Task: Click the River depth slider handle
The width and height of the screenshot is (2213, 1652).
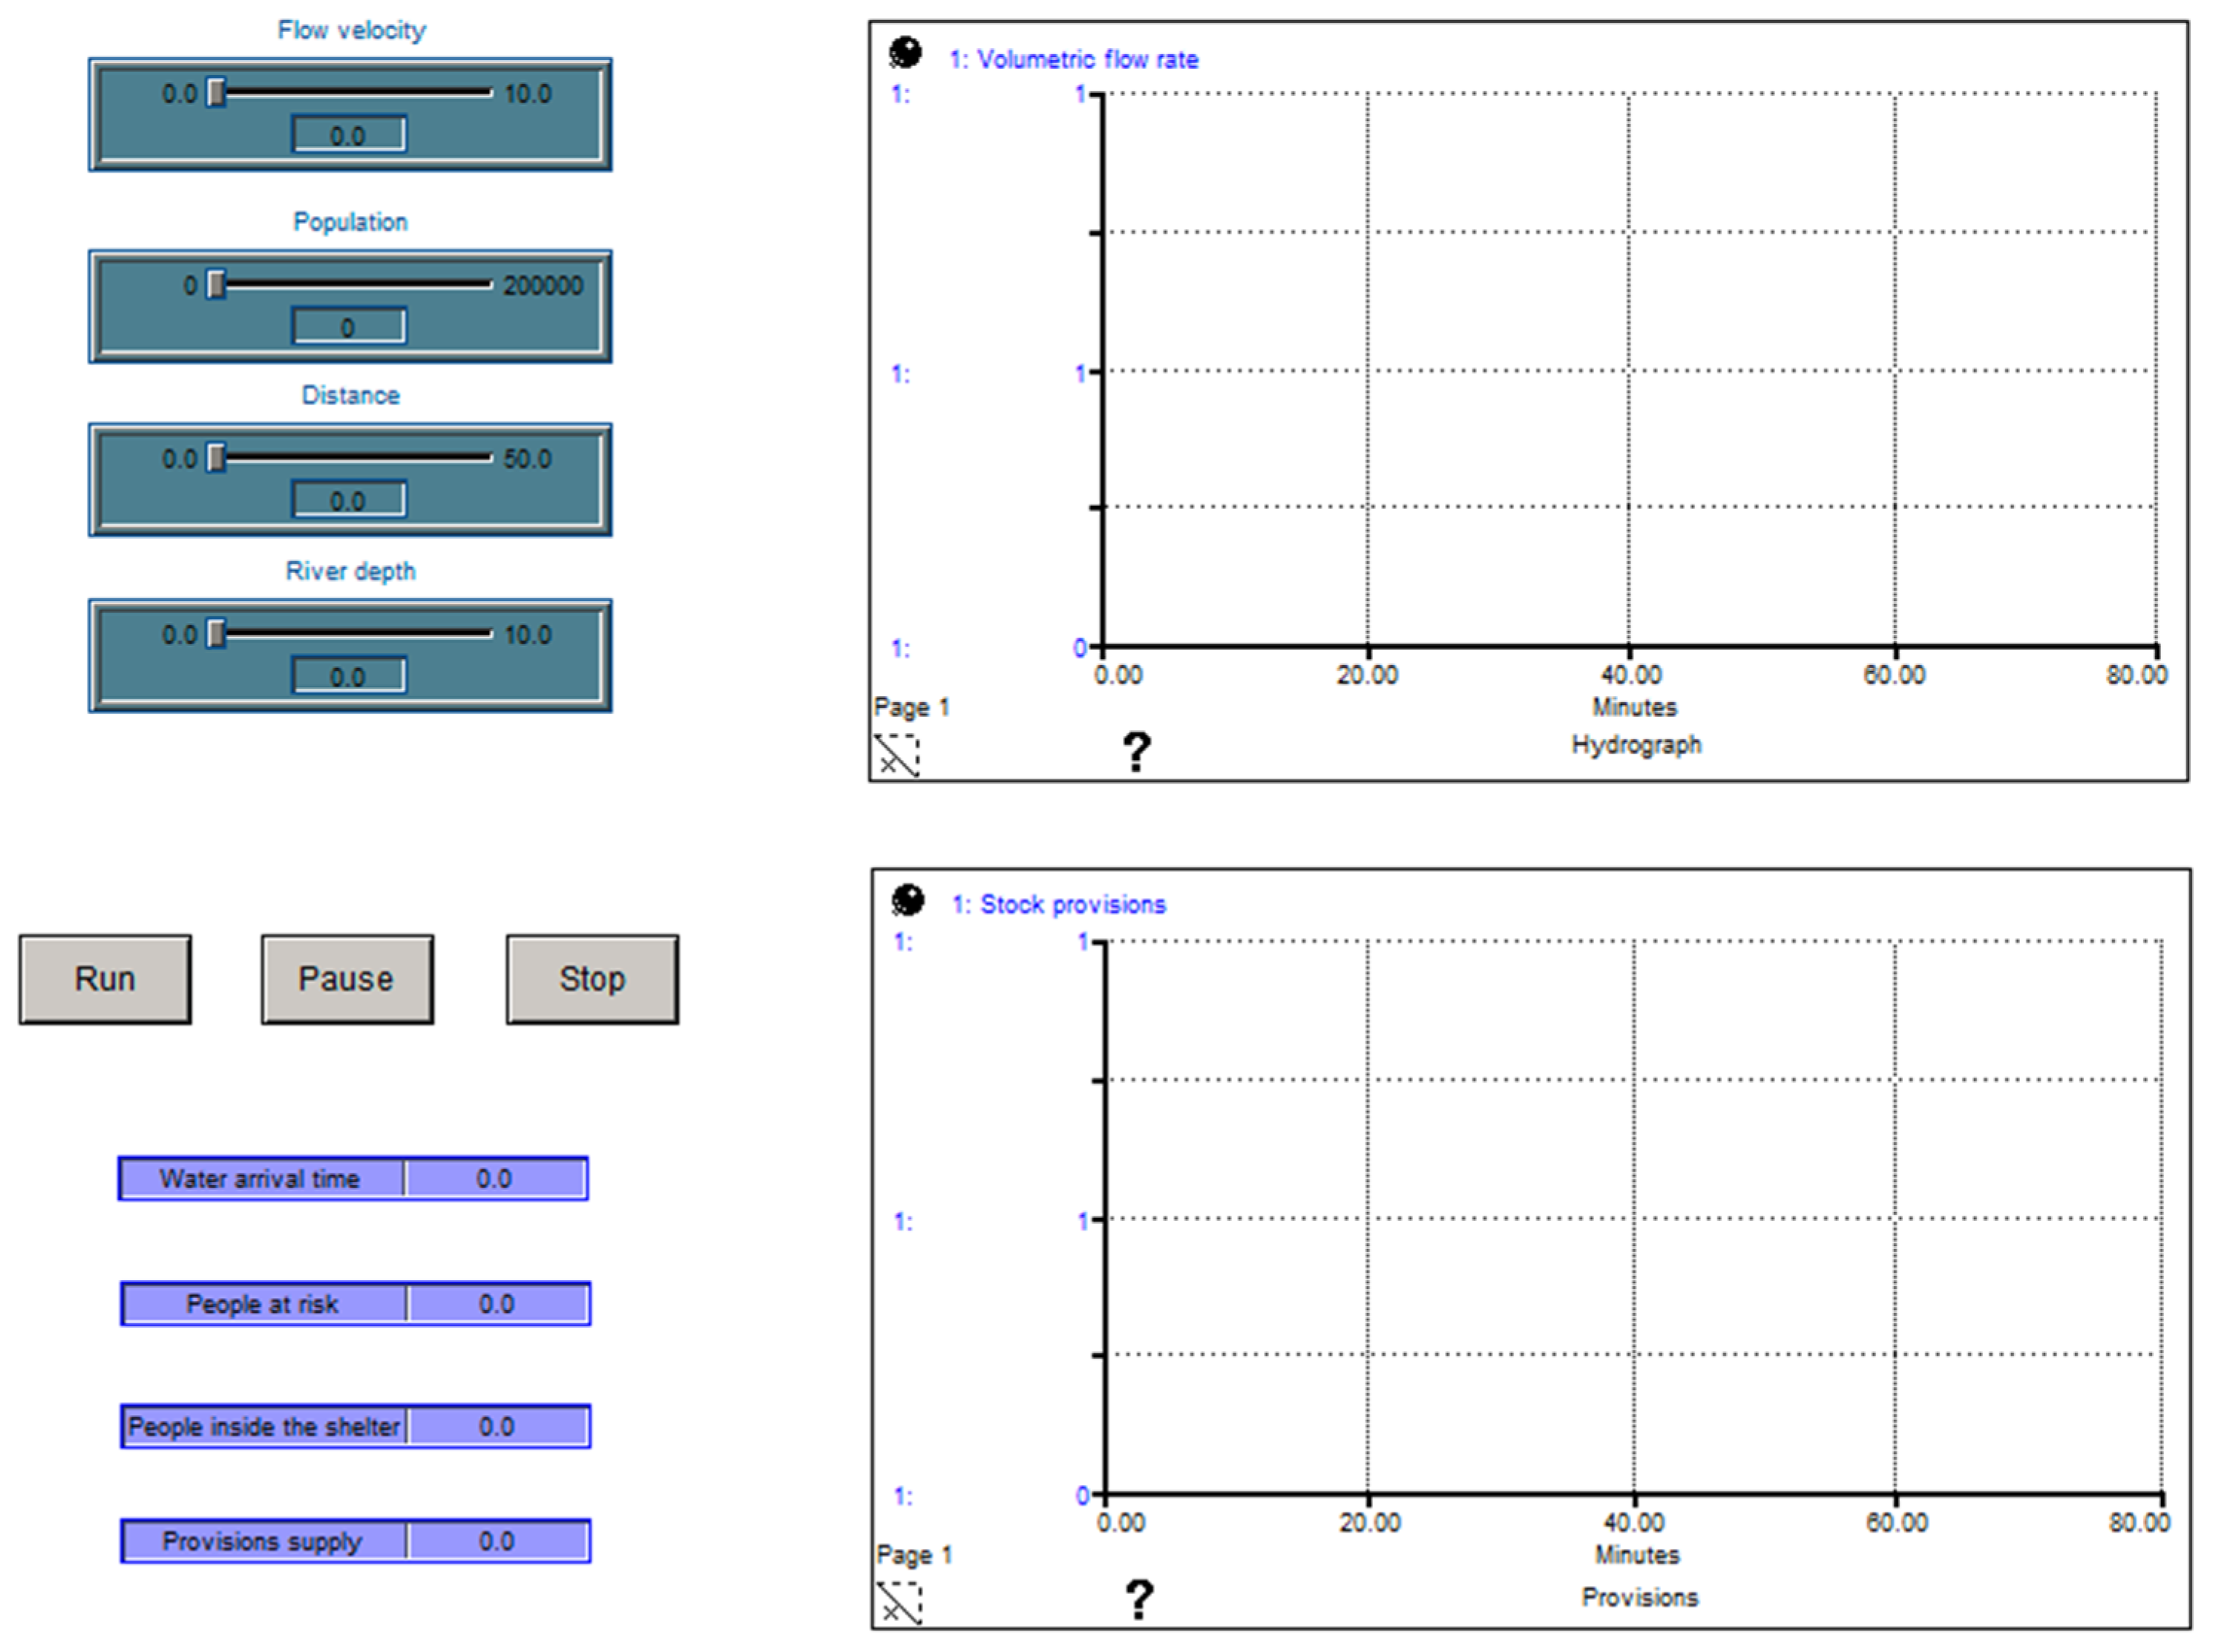Action: click(215, 634)
